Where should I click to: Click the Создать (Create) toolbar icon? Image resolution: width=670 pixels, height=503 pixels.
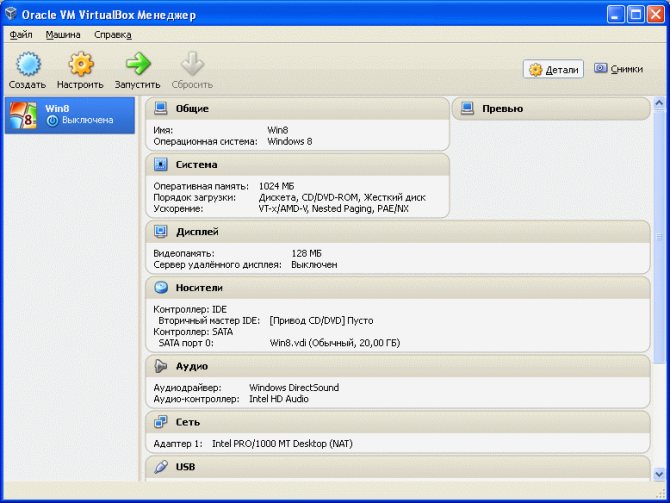pos(28,64)
